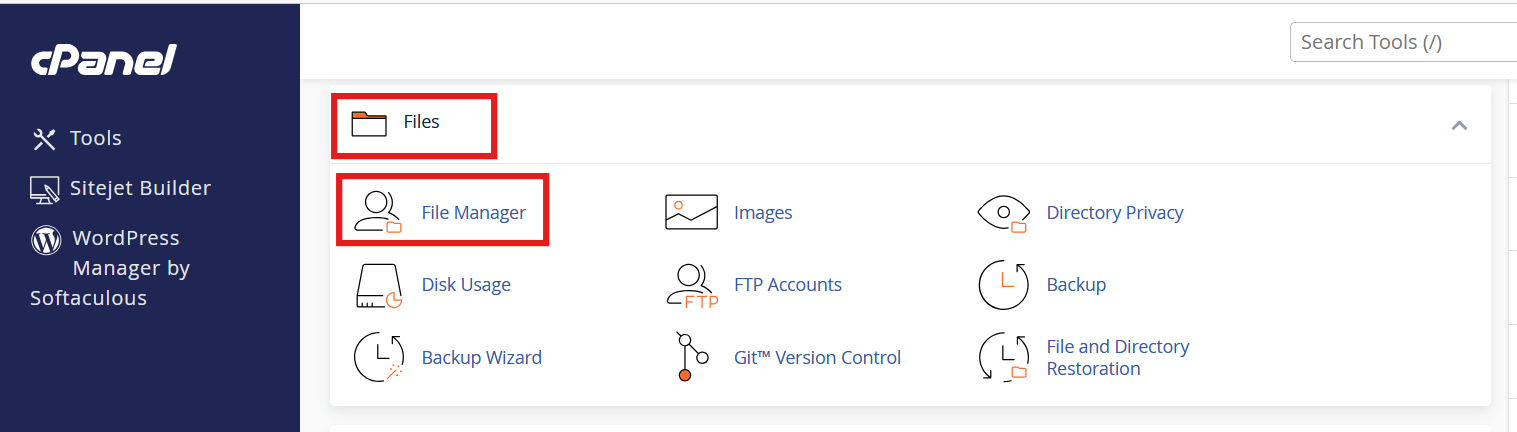
Task: Click the Backup clock icon
Action: click(x=1003, y=285)
